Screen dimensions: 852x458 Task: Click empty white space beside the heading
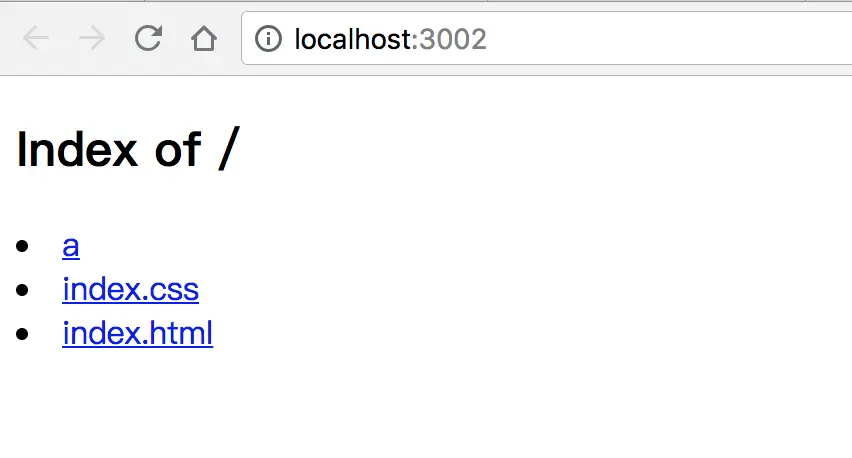pyautogui.click(x=543, y=149)
